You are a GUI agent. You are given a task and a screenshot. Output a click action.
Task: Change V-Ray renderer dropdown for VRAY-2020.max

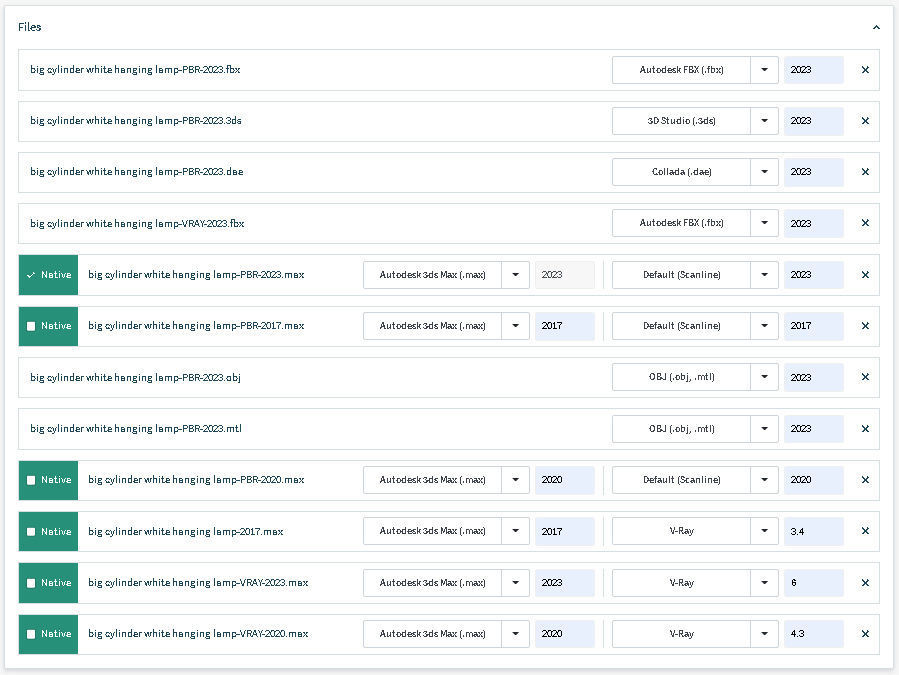[x=764, y=634]
